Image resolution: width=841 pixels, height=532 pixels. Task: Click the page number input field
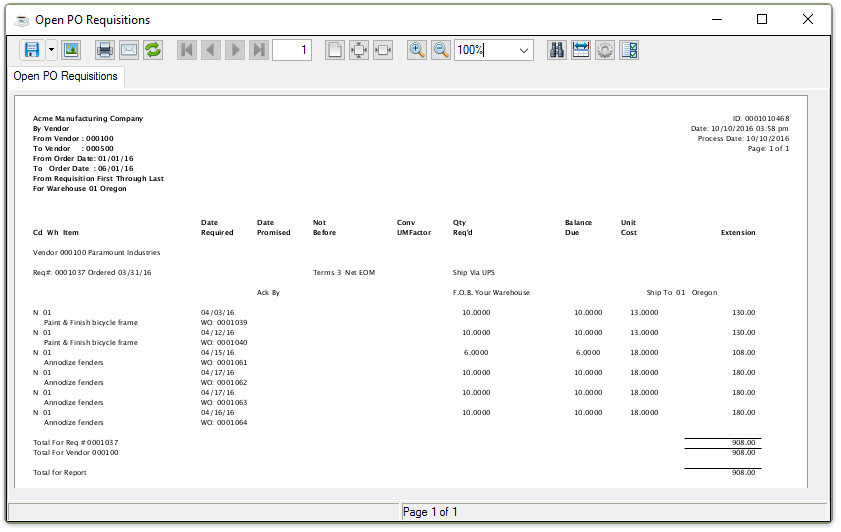(x=291, y=50)
